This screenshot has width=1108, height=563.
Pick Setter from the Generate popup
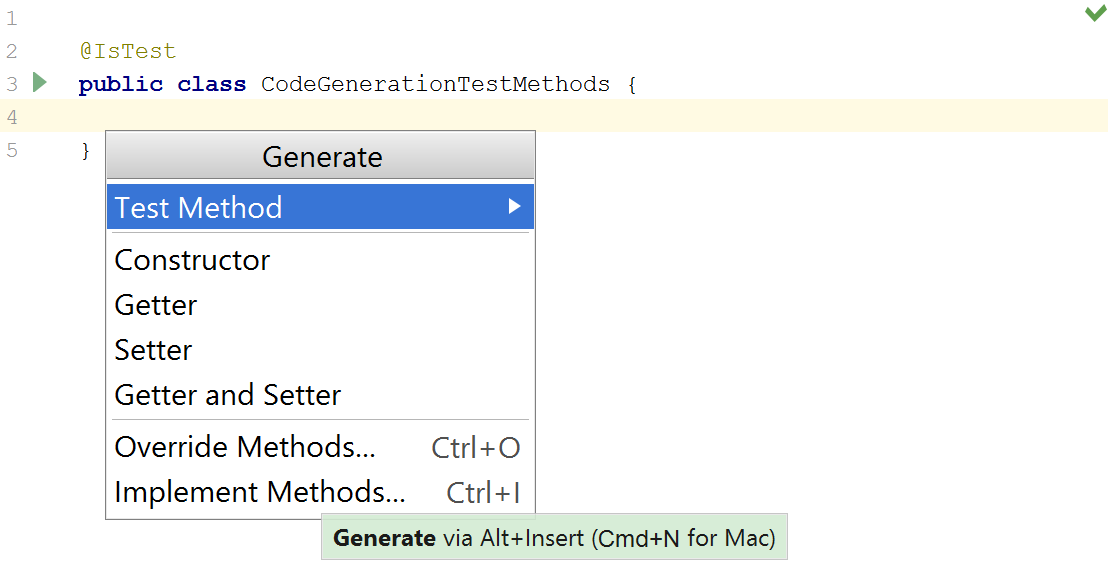(x=153, y=350)
